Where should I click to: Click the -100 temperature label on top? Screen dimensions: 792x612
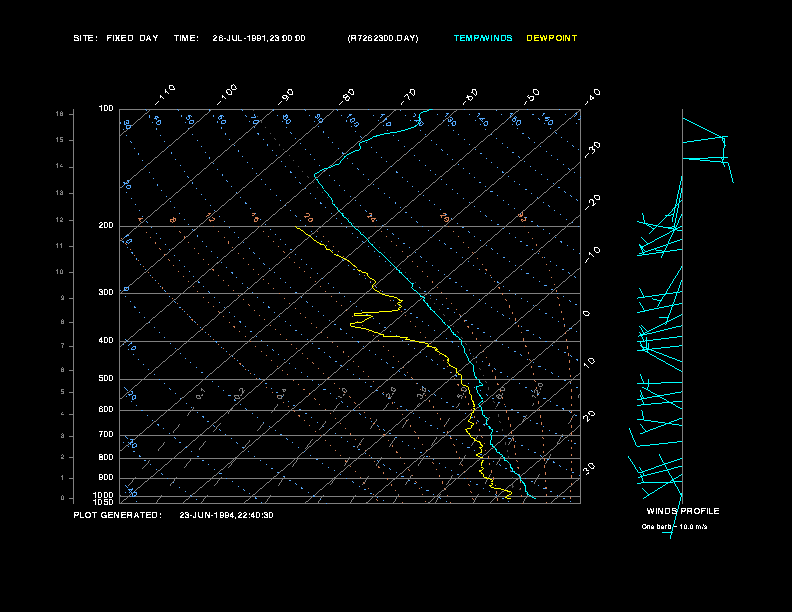point(227,94)
